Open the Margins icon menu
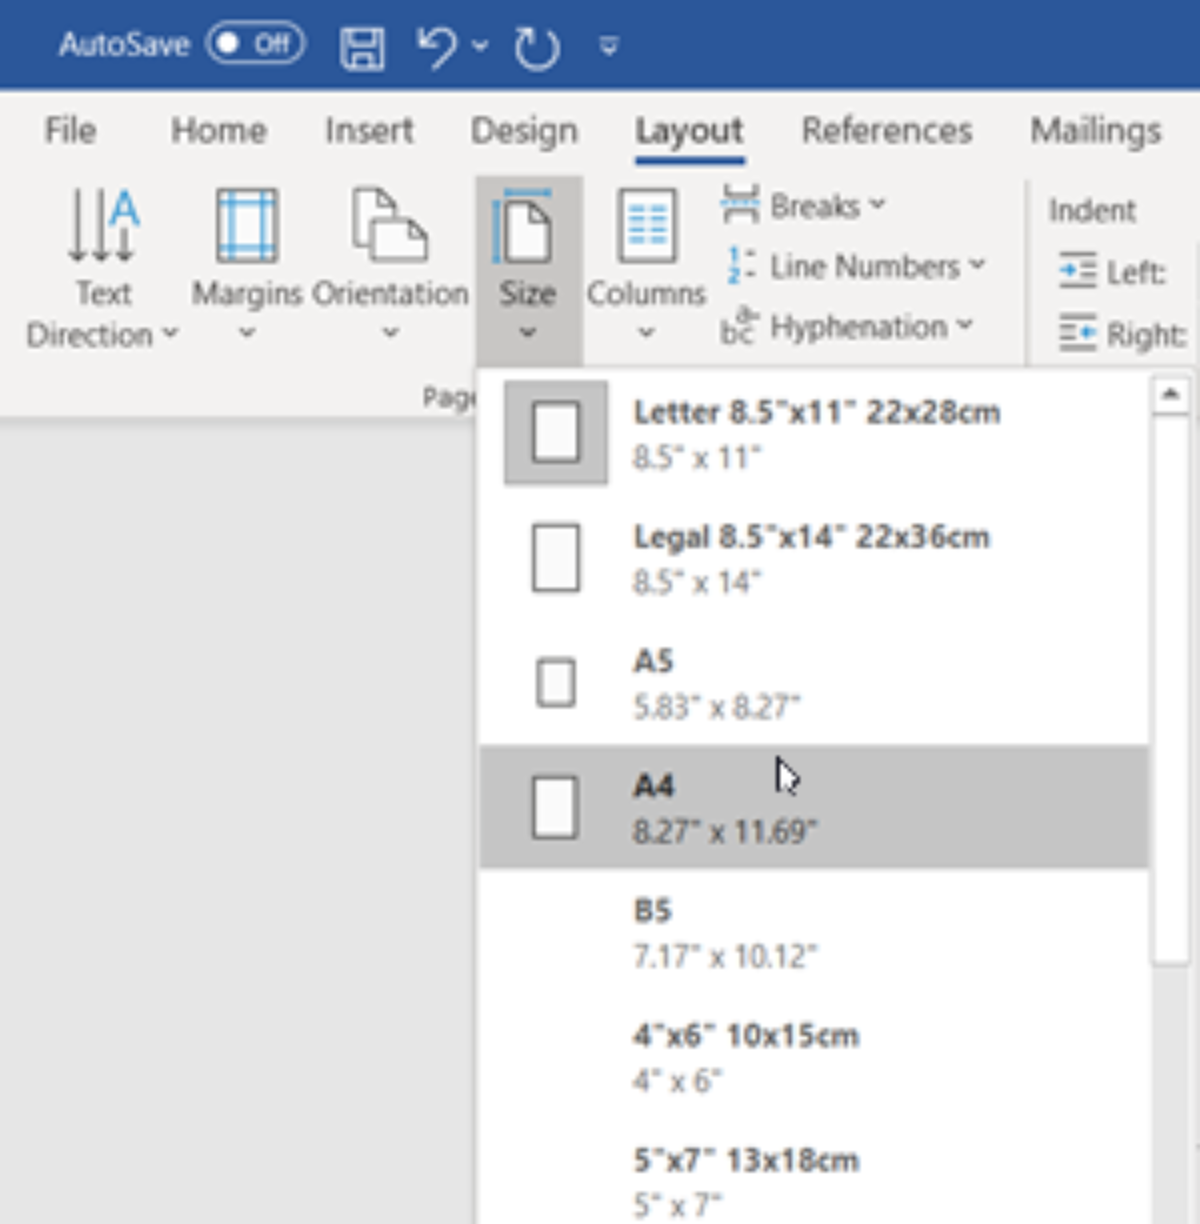Image resolution: width=1200 pixels, height=1224 pixels. (246, 225)
